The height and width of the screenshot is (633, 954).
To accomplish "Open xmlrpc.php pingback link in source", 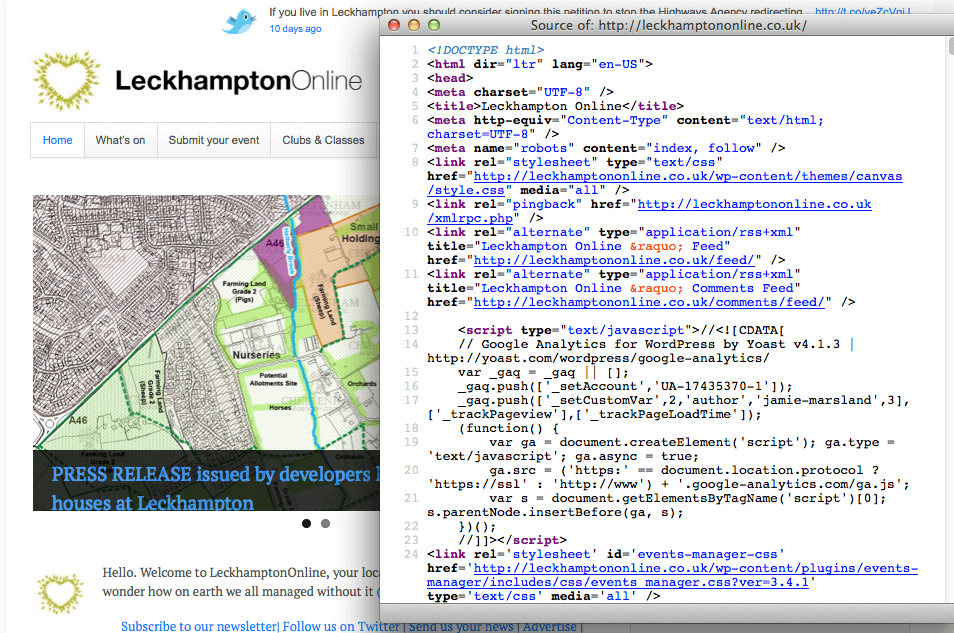I will (x=649, y=211).
